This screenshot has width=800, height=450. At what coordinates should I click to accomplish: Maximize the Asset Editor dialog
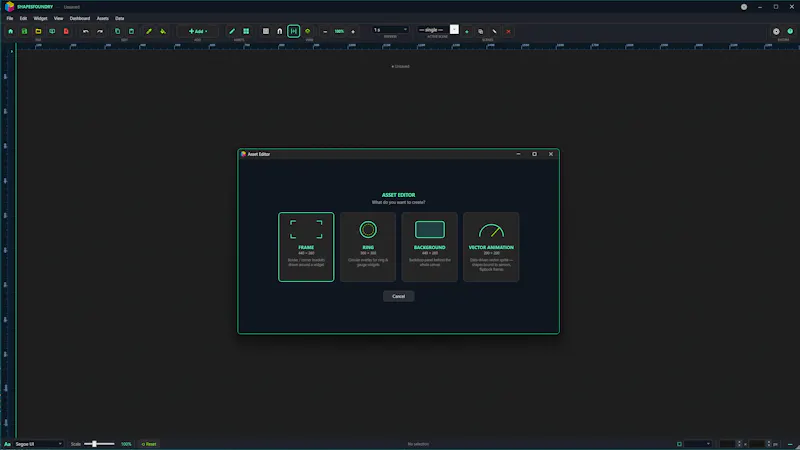534,154
